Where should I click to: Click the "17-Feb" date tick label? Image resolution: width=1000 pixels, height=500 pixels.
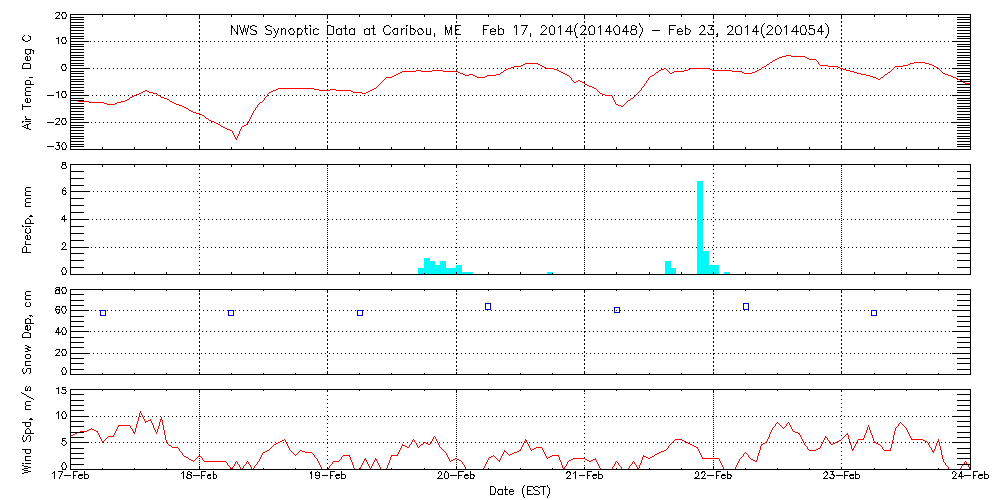tap(71, 478)
